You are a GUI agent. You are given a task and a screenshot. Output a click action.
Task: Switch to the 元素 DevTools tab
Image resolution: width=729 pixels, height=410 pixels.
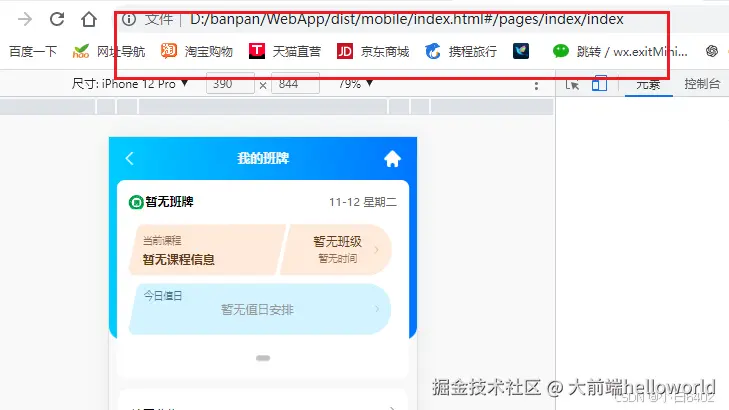coord(648,84)
